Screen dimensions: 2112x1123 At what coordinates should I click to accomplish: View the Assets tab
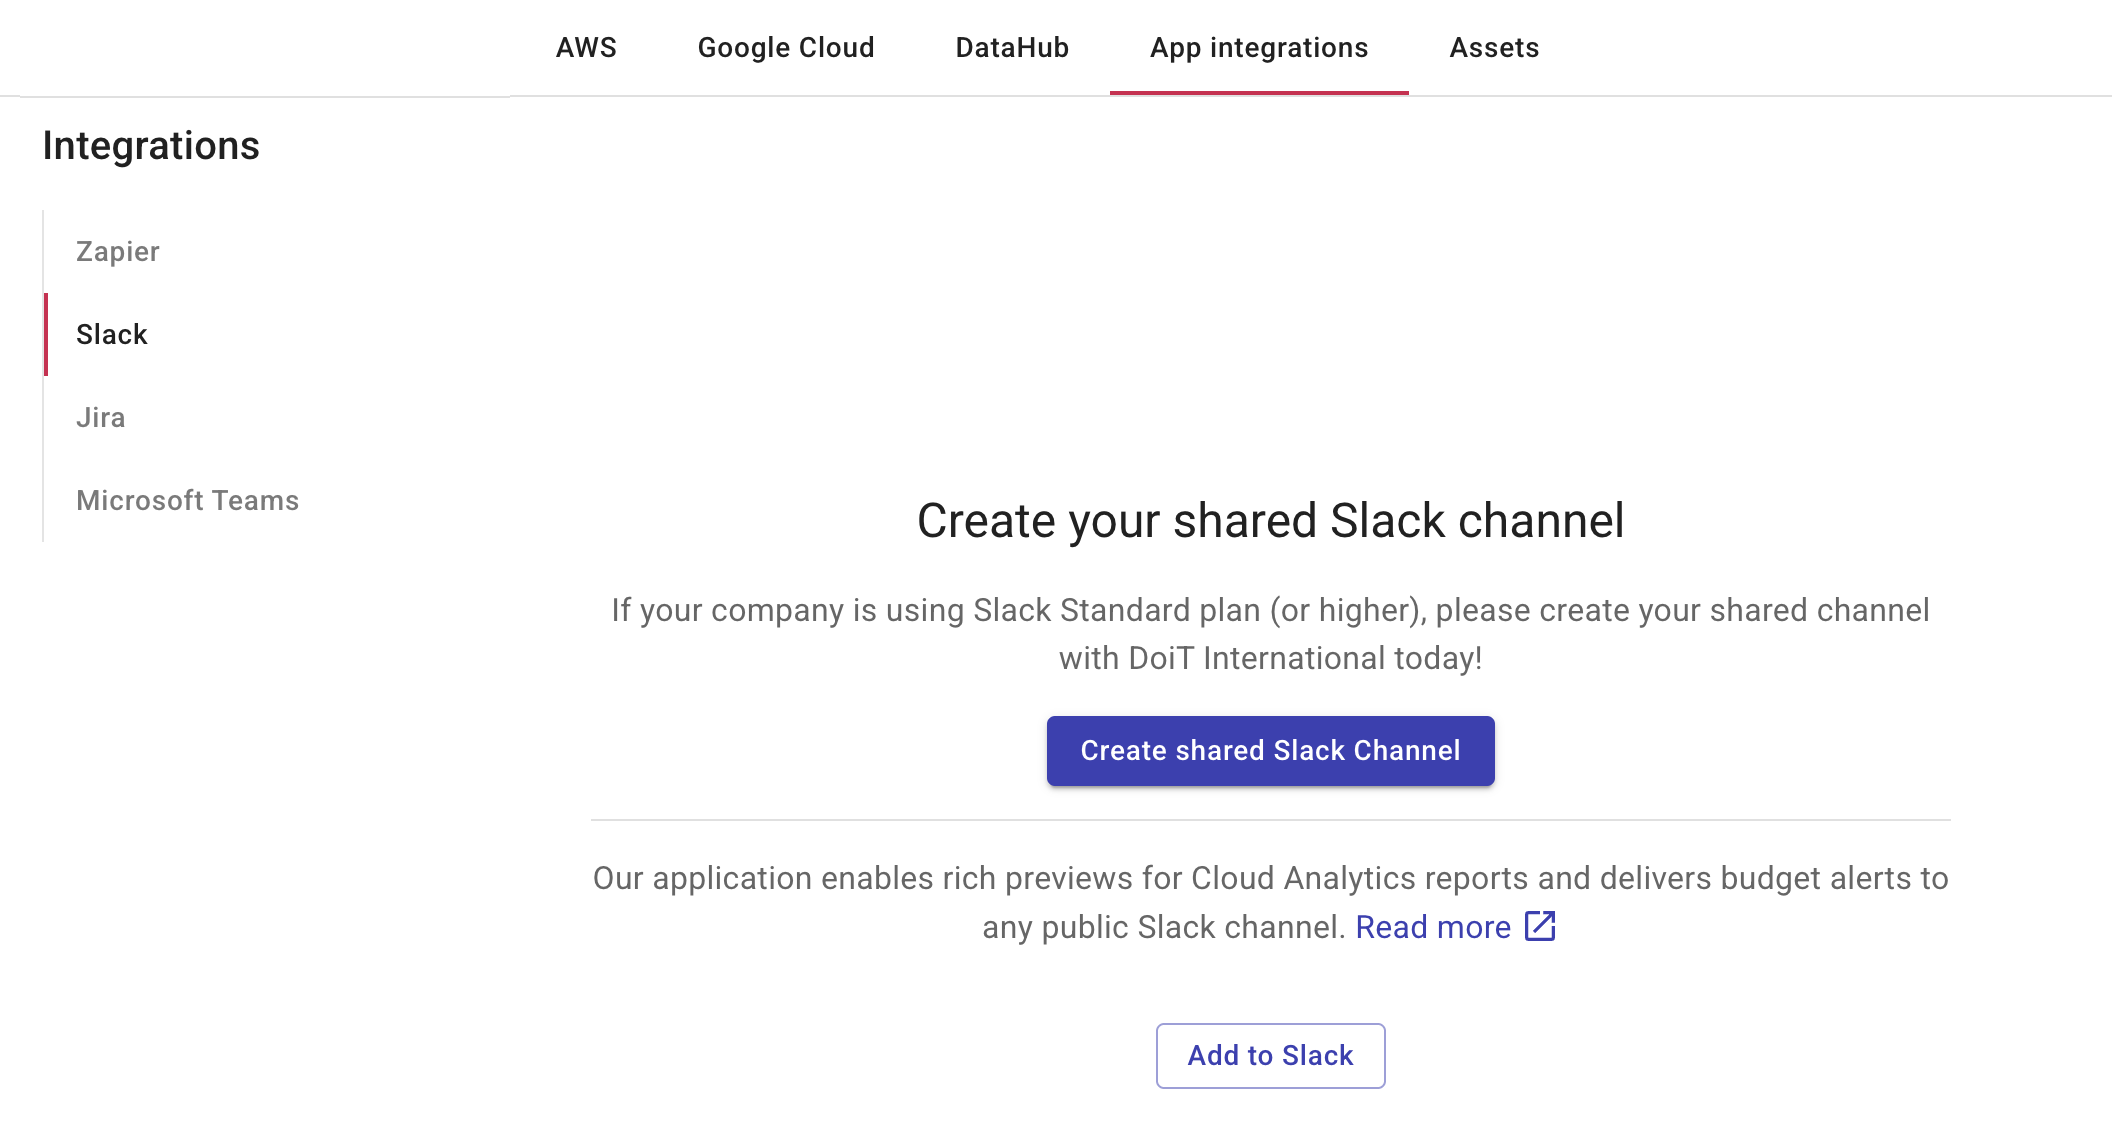click(x=1494, y=47)
